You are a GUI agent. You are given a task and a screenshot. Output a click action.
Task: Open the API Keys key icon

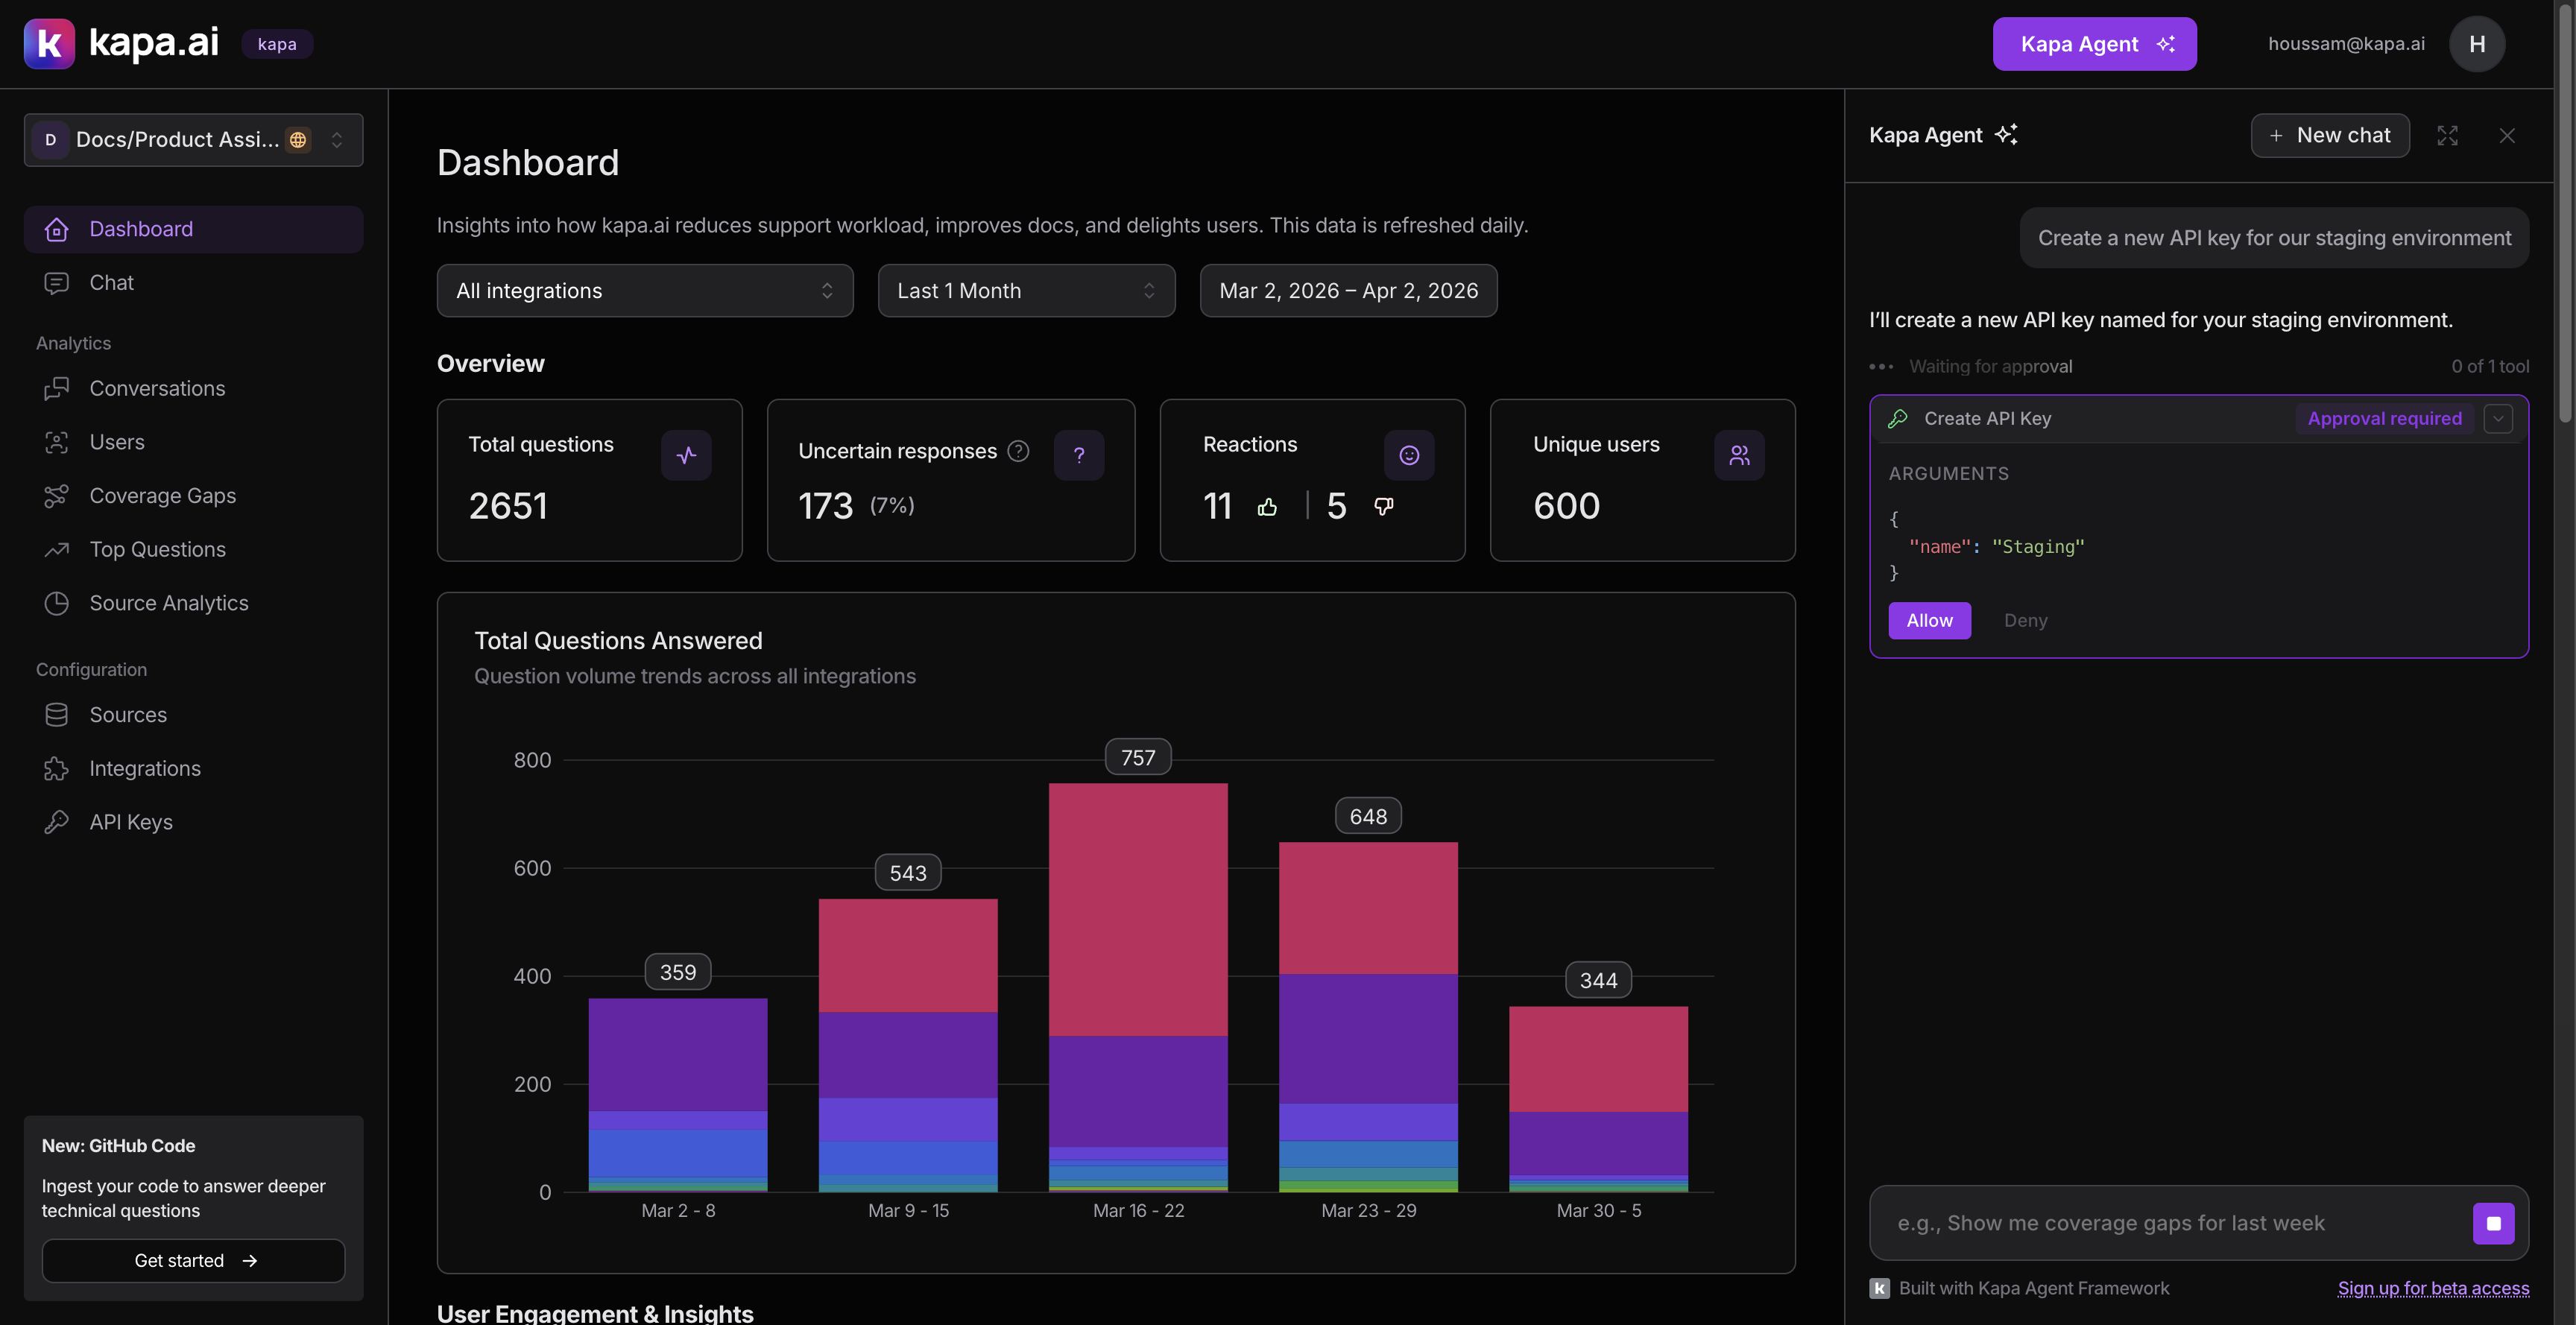57,821
